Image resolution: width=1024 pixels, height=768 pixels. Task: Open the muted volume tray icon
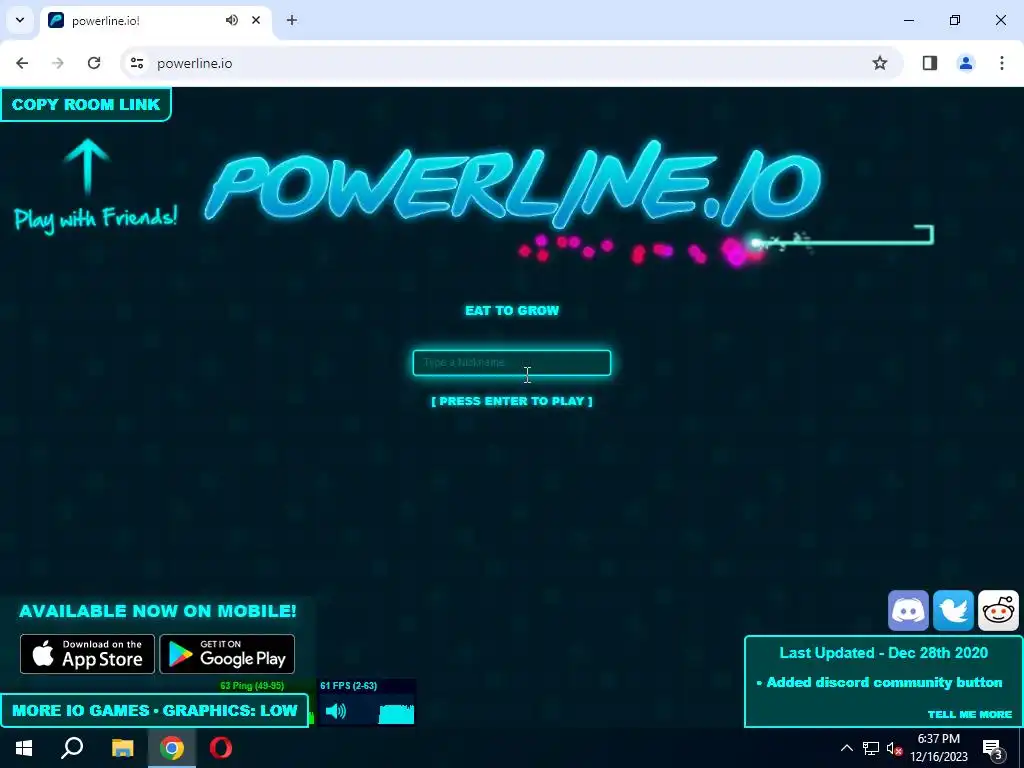click(895, 748)
